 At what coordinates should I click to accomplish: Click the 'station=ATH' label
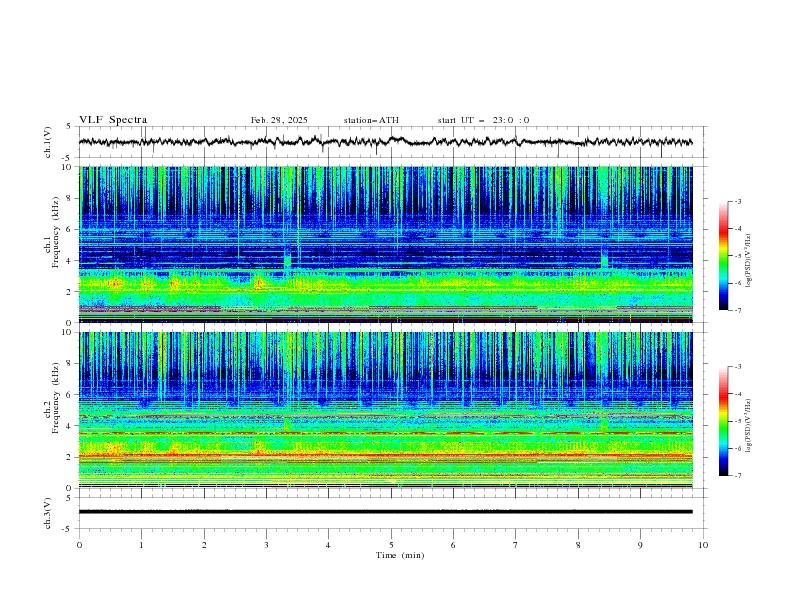point(371,120)
